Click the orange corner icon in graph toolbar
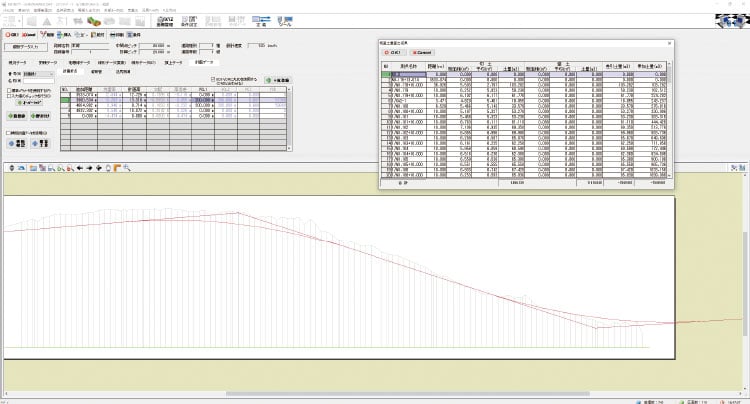Screen dimensions: 750x404 tap(117, 168)
